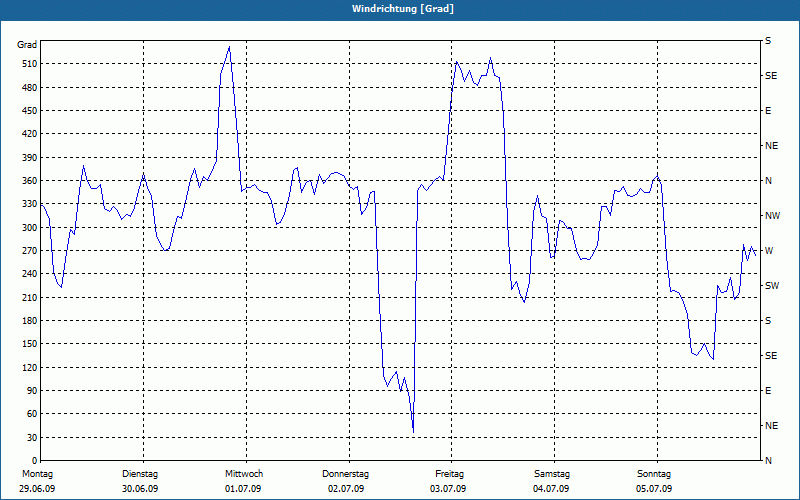Click the Grad unit label on the y-axis
This screenshot has width=800, height=500.
click(27, 45)
